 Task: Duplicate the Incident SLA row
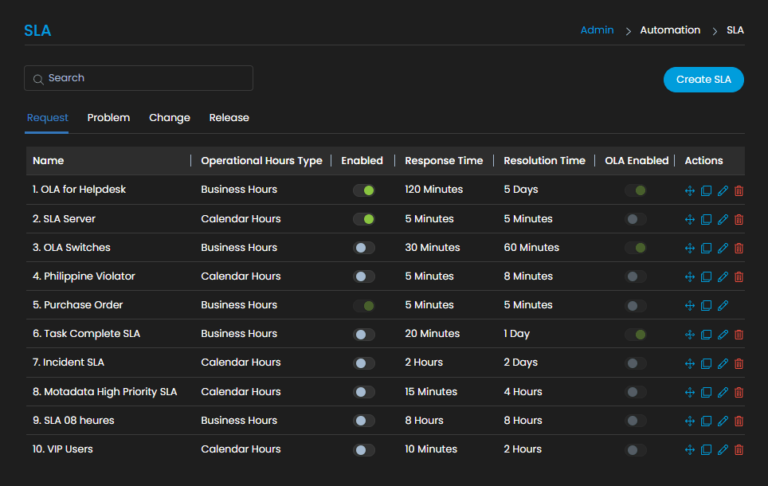pyautogui.click(x=706, y=363)
